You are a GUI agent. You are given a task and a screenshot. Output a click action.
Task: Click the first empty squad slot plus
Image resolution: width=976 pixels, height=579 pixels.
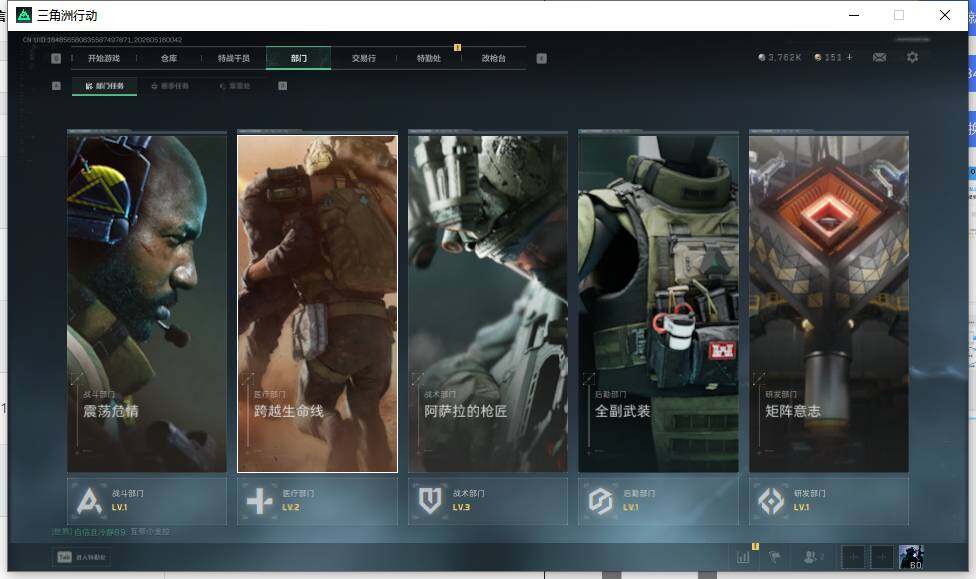pos(853,557)
